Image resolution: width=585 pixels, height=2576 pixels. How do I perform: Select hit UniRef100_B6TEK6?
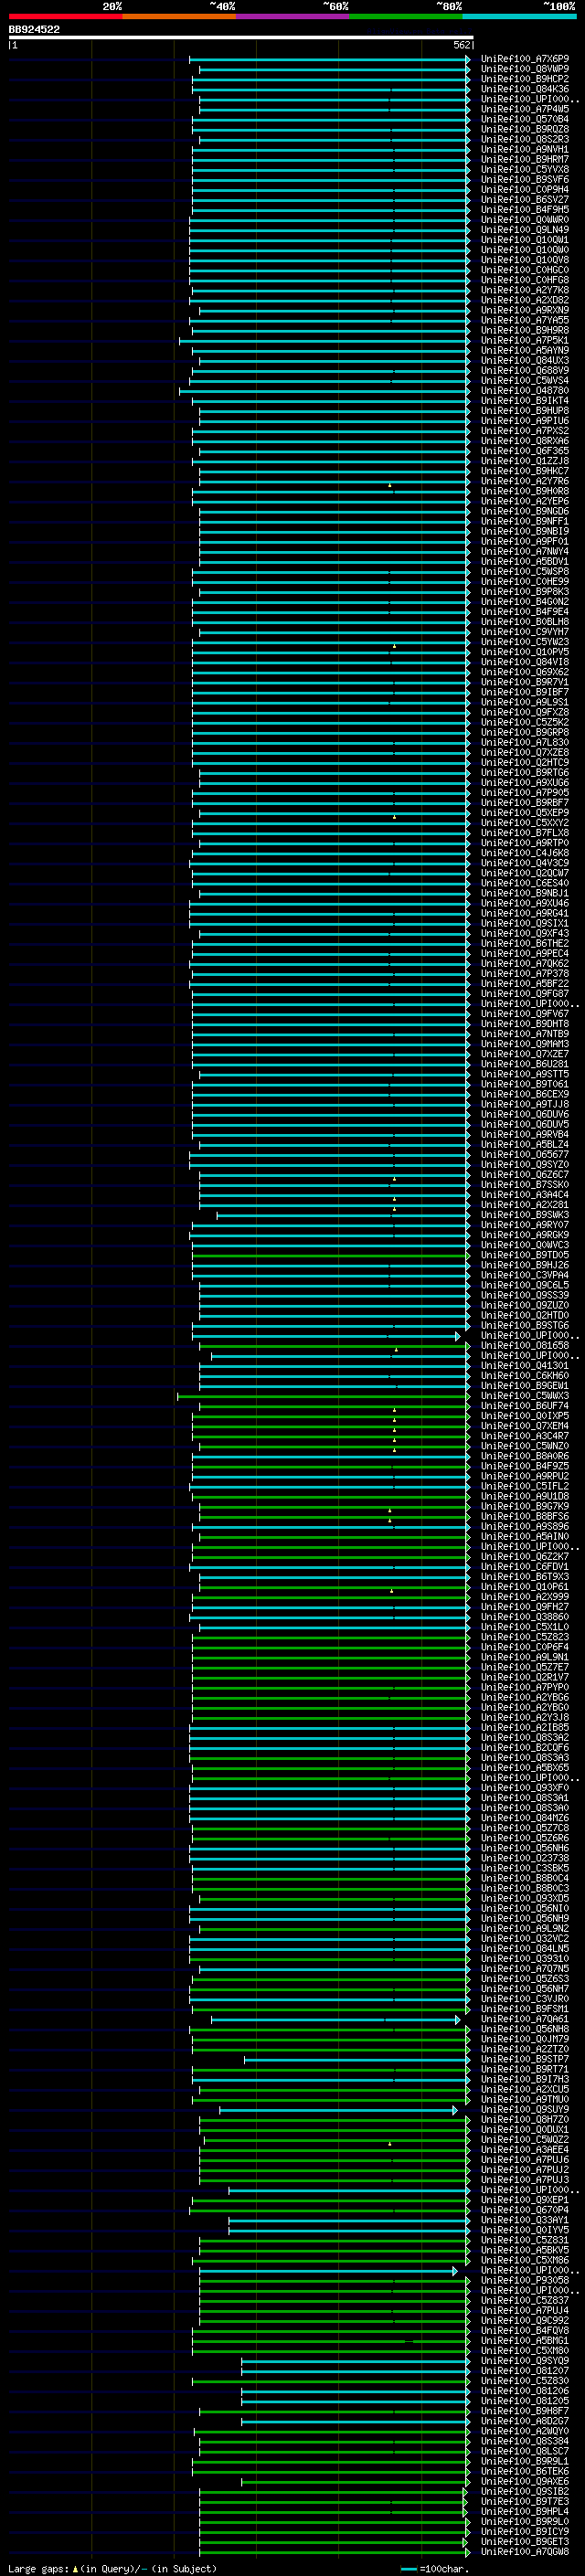point(525,2471)
